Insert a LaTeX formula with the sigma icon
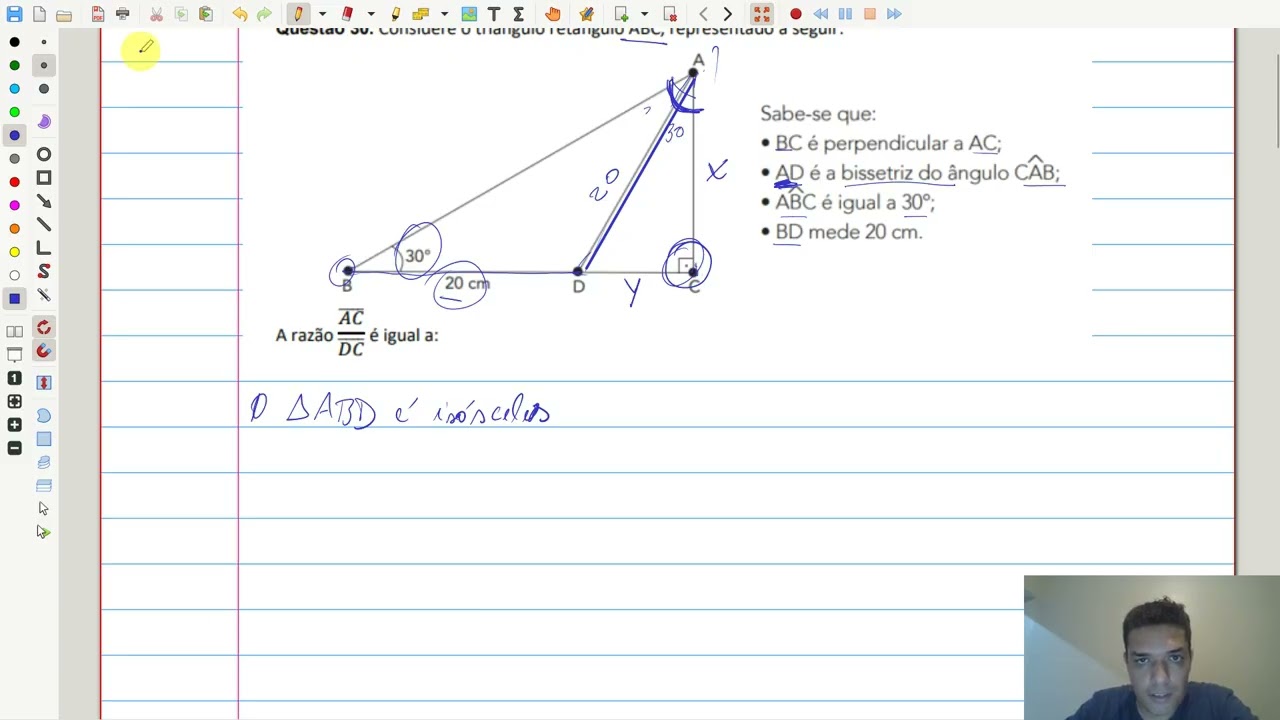 click(518, 14)
